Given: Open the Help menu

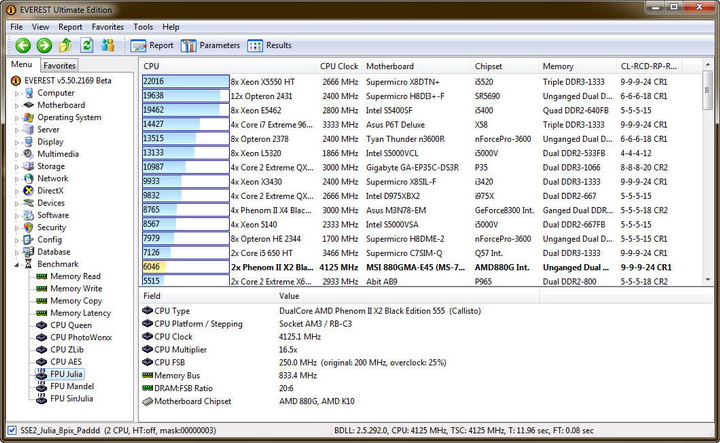Looking at the screenshot, I should (170, 27).
